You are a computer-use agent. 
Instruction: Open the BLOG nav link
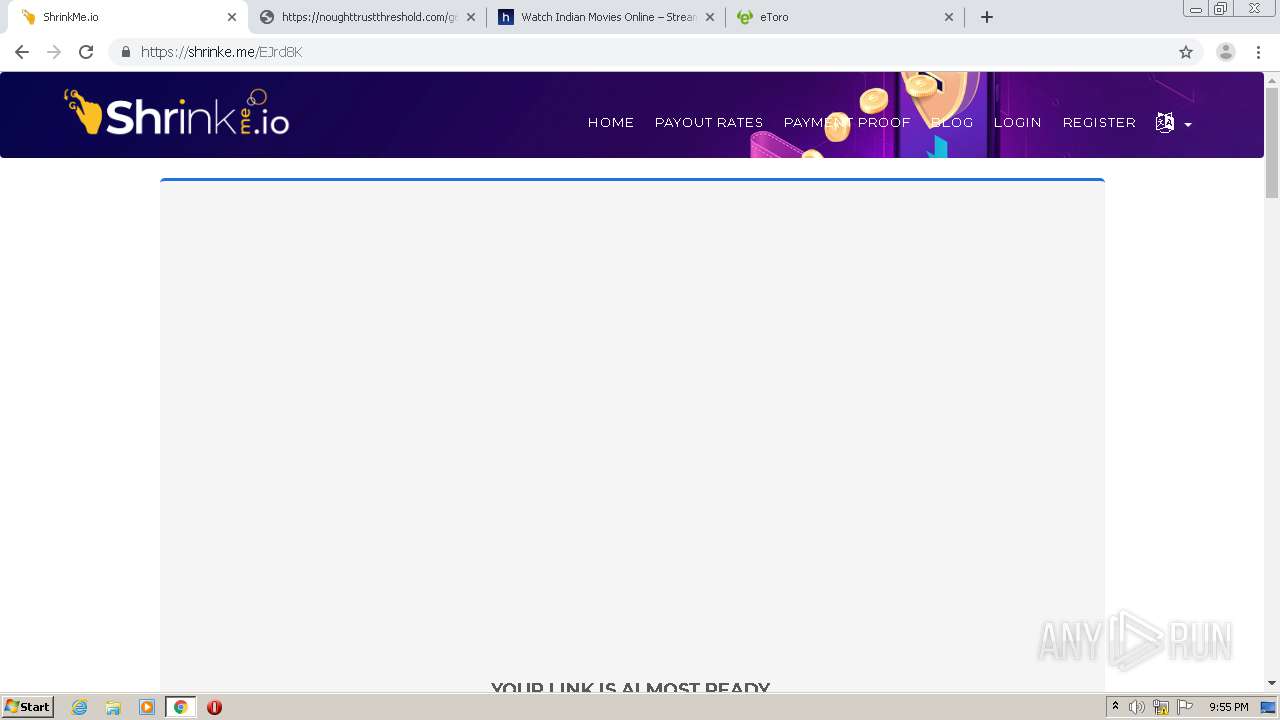click(x=952, y=122)
